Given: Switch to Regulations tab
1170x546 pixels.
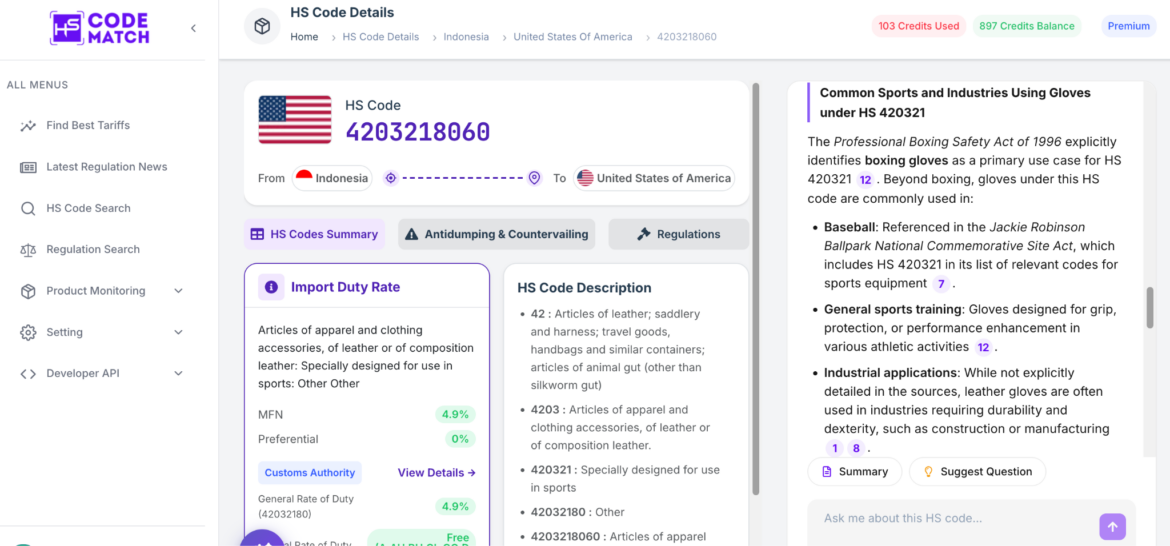Looking at the screenshot, I should pos(678,234).
